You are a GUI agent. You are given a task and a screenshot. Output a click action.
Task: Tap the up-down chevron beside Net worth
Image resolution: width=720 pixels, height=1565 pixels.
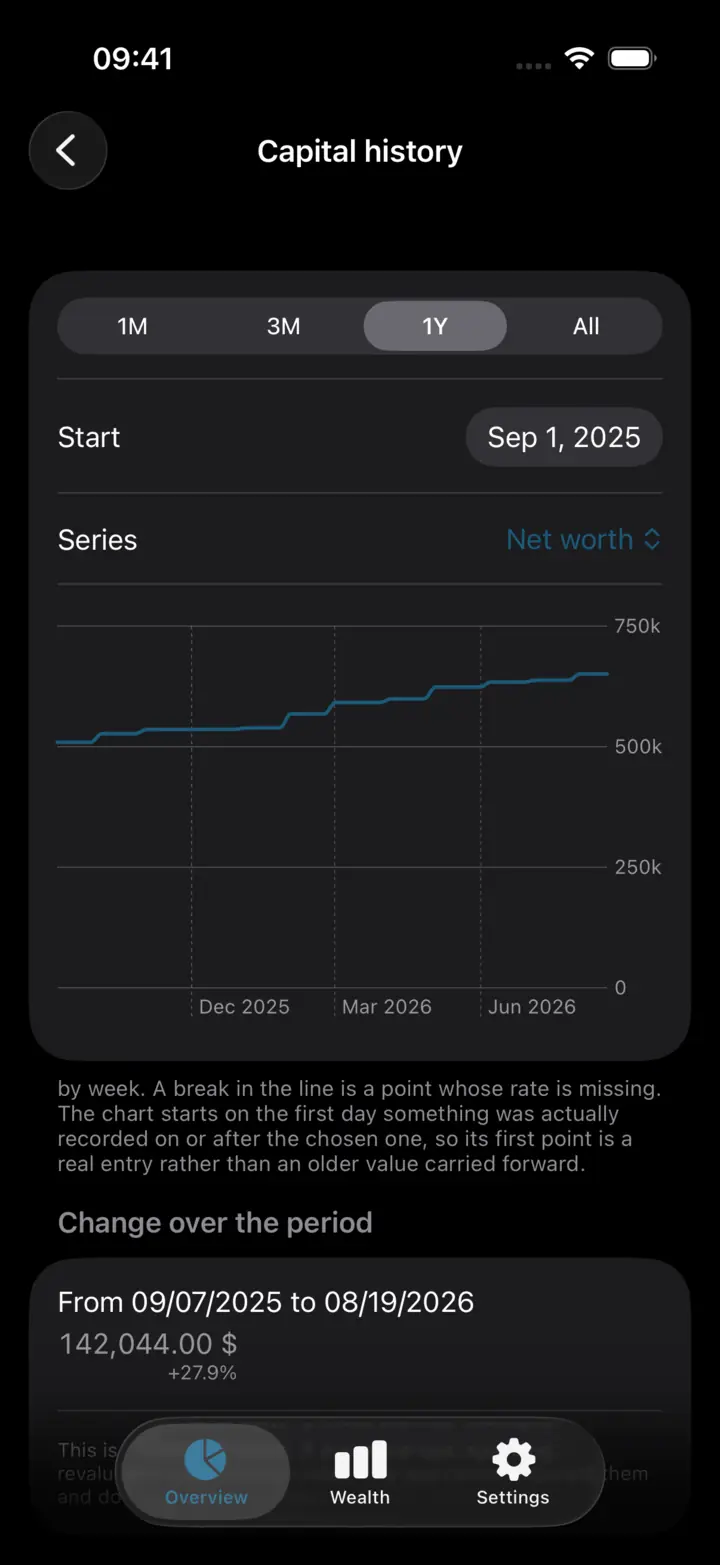point(651,539)
